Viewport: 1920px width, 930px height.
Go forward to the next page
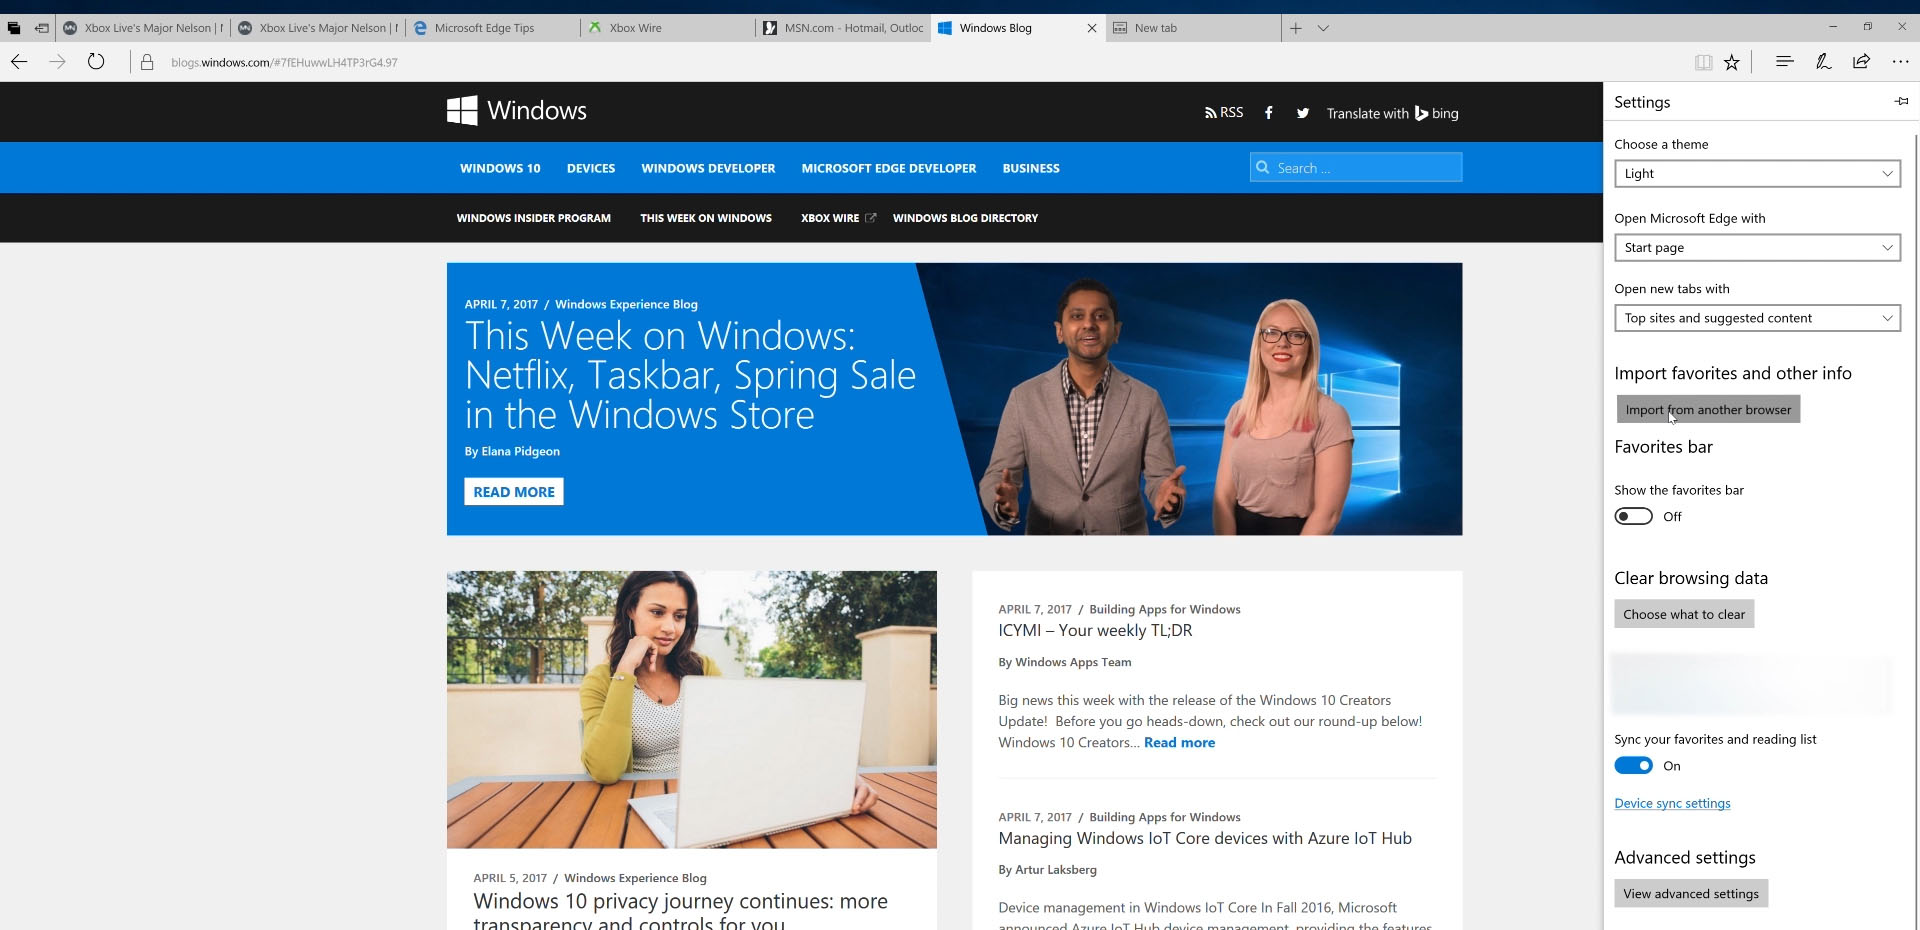coord(57,62)
